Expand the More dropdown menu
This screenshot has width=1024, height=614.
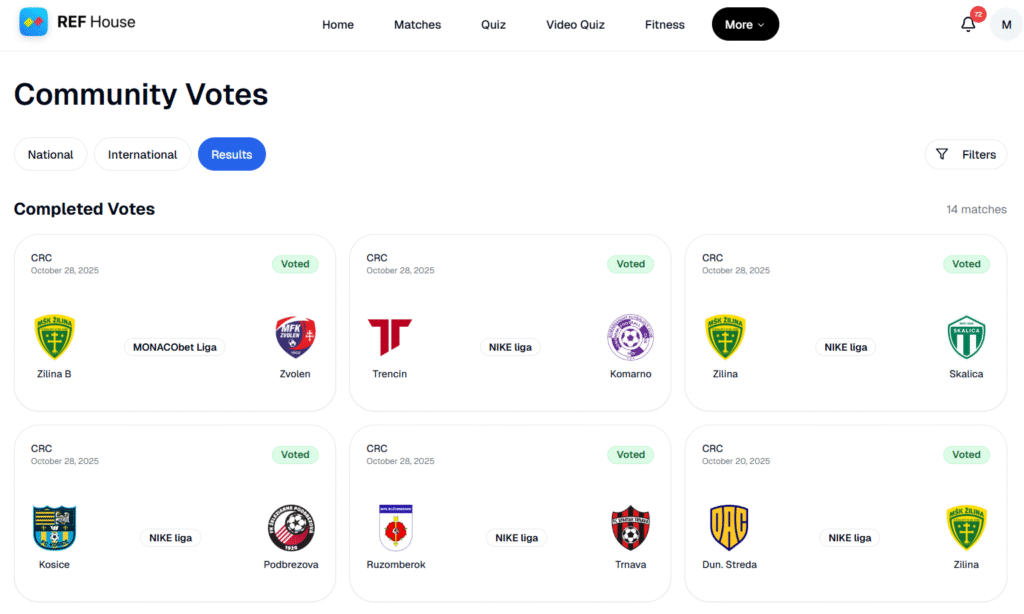745,25
